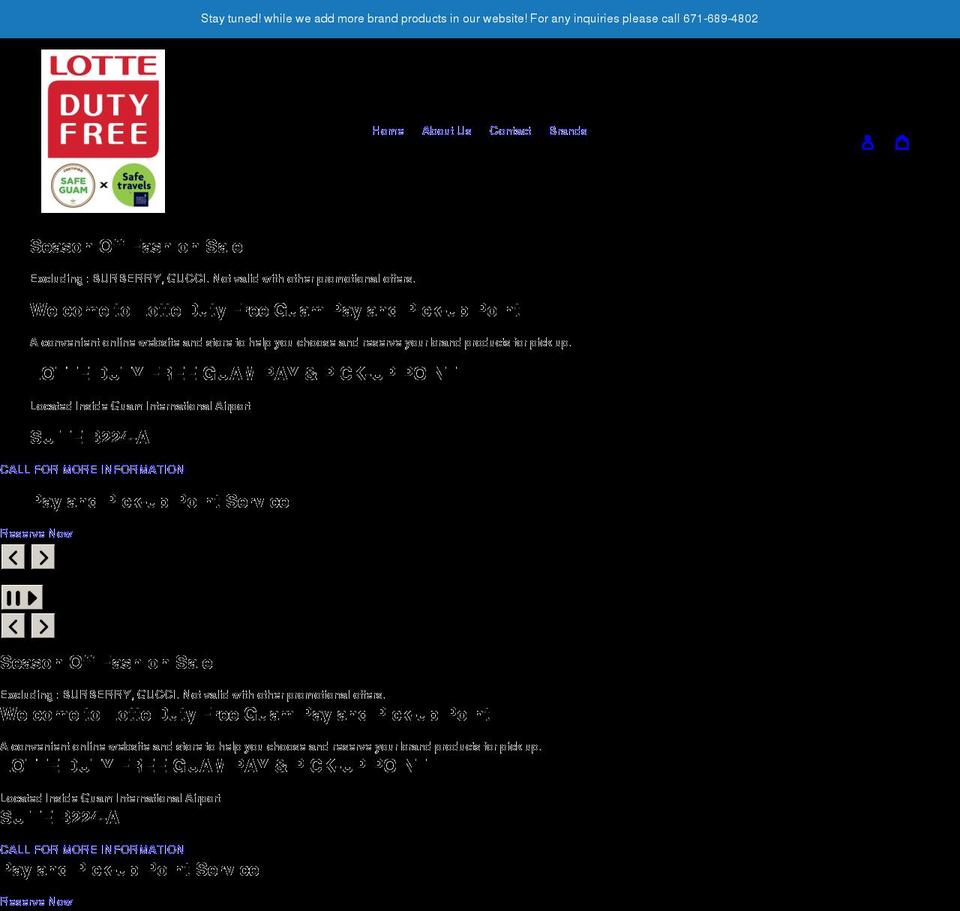Screen dimensions: 960x911
Task: Click the 'Stay tuned!' announcement bar text
Action: (479, 18)
